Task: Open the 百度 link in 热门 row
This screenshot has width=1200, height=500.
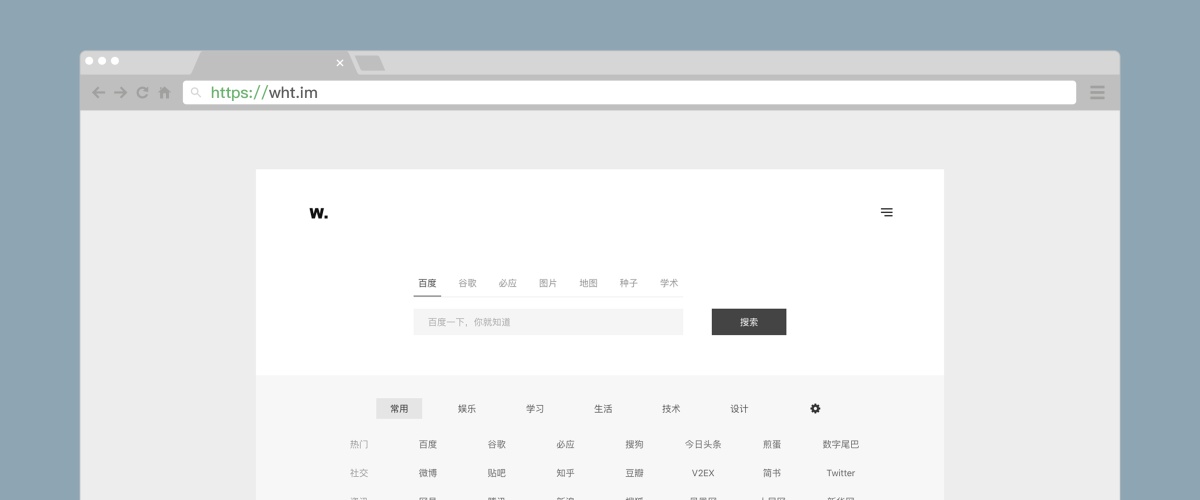Action: pos(428,444)
